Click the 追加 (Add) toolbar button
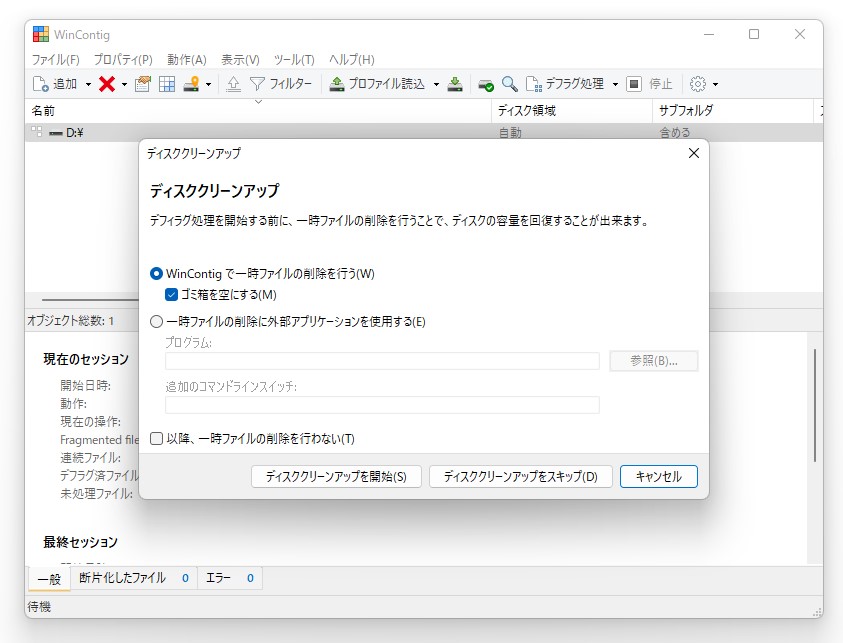 [x=54, y=84]
